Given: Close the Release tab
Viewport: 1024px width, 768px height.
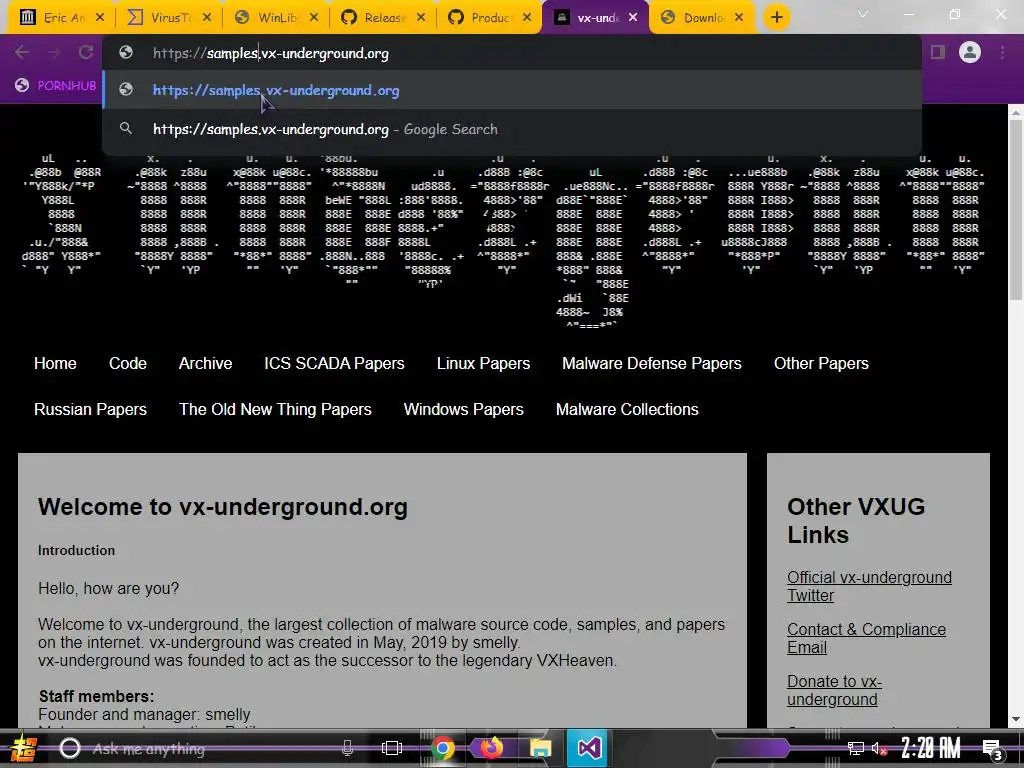Looking at the screenshot, I should (421, 18).
